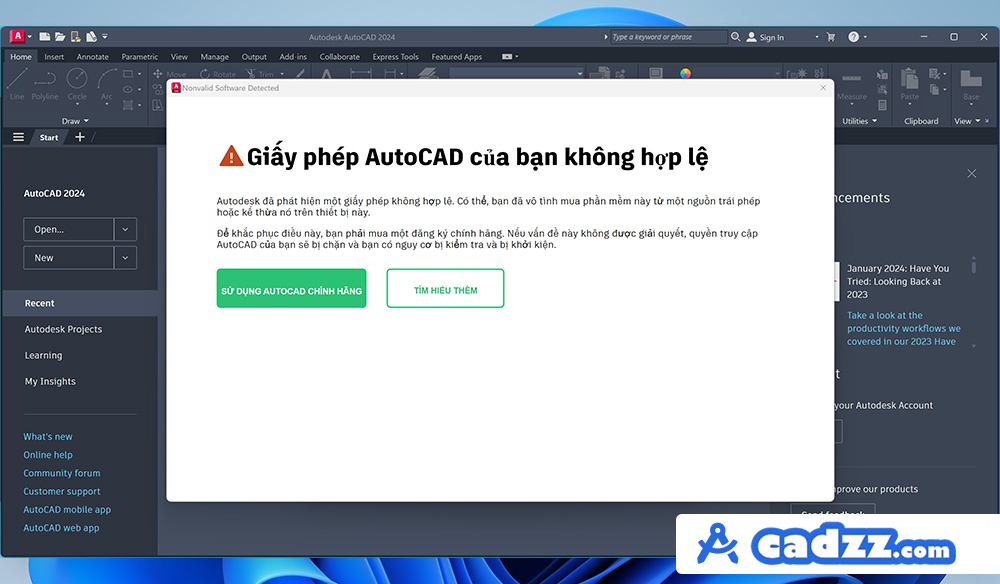Open the AutoCAD application menu logo
1000x584 pixels.
[18, 36]
